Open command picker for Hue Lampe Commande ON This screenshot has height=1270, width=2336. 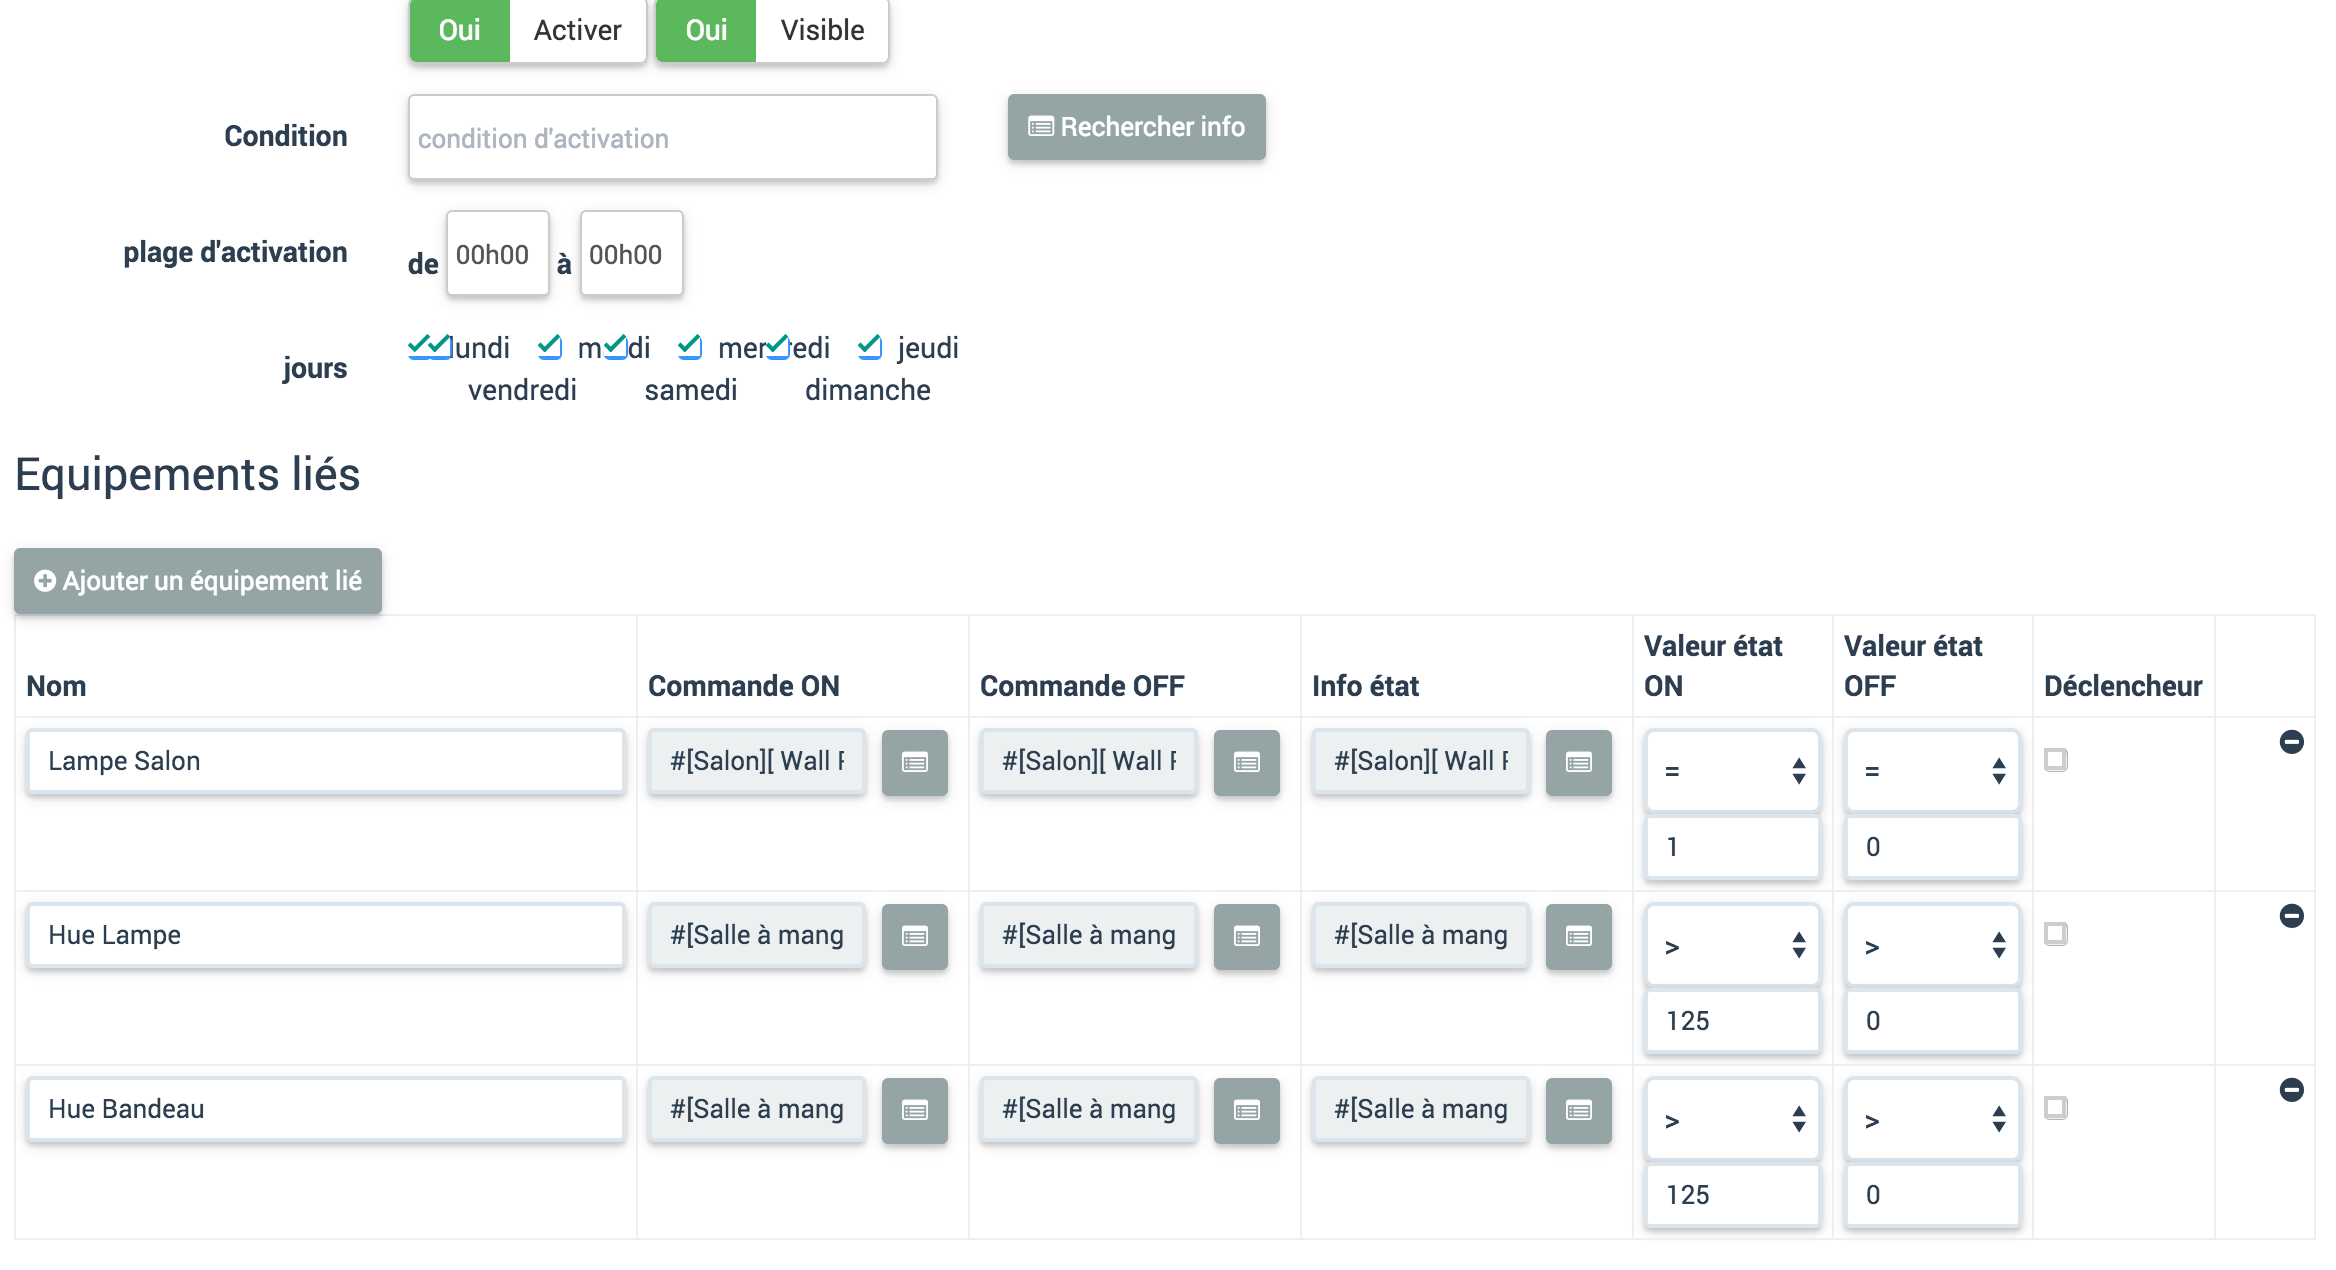click(914, 937)
